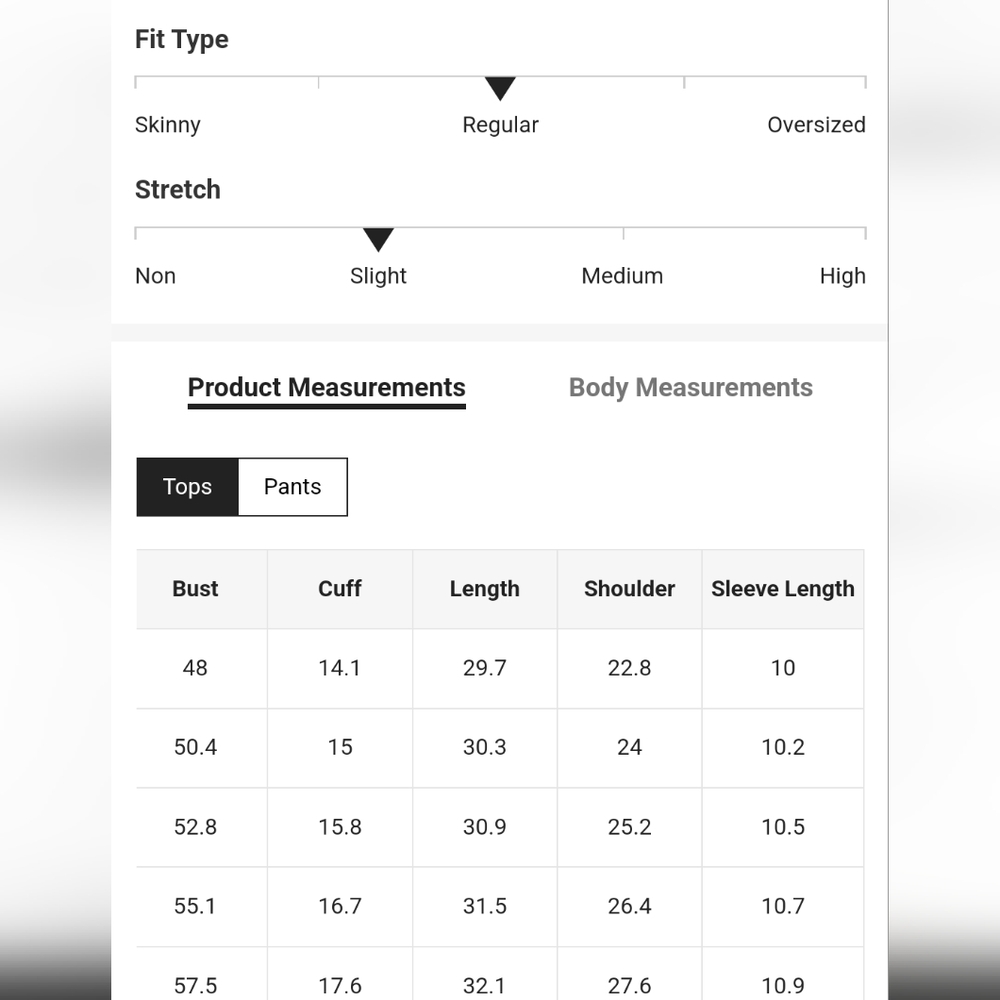The image size is (1000, 1000).
Task: Select the Product Measurements tab
Action: coord(327,388)
